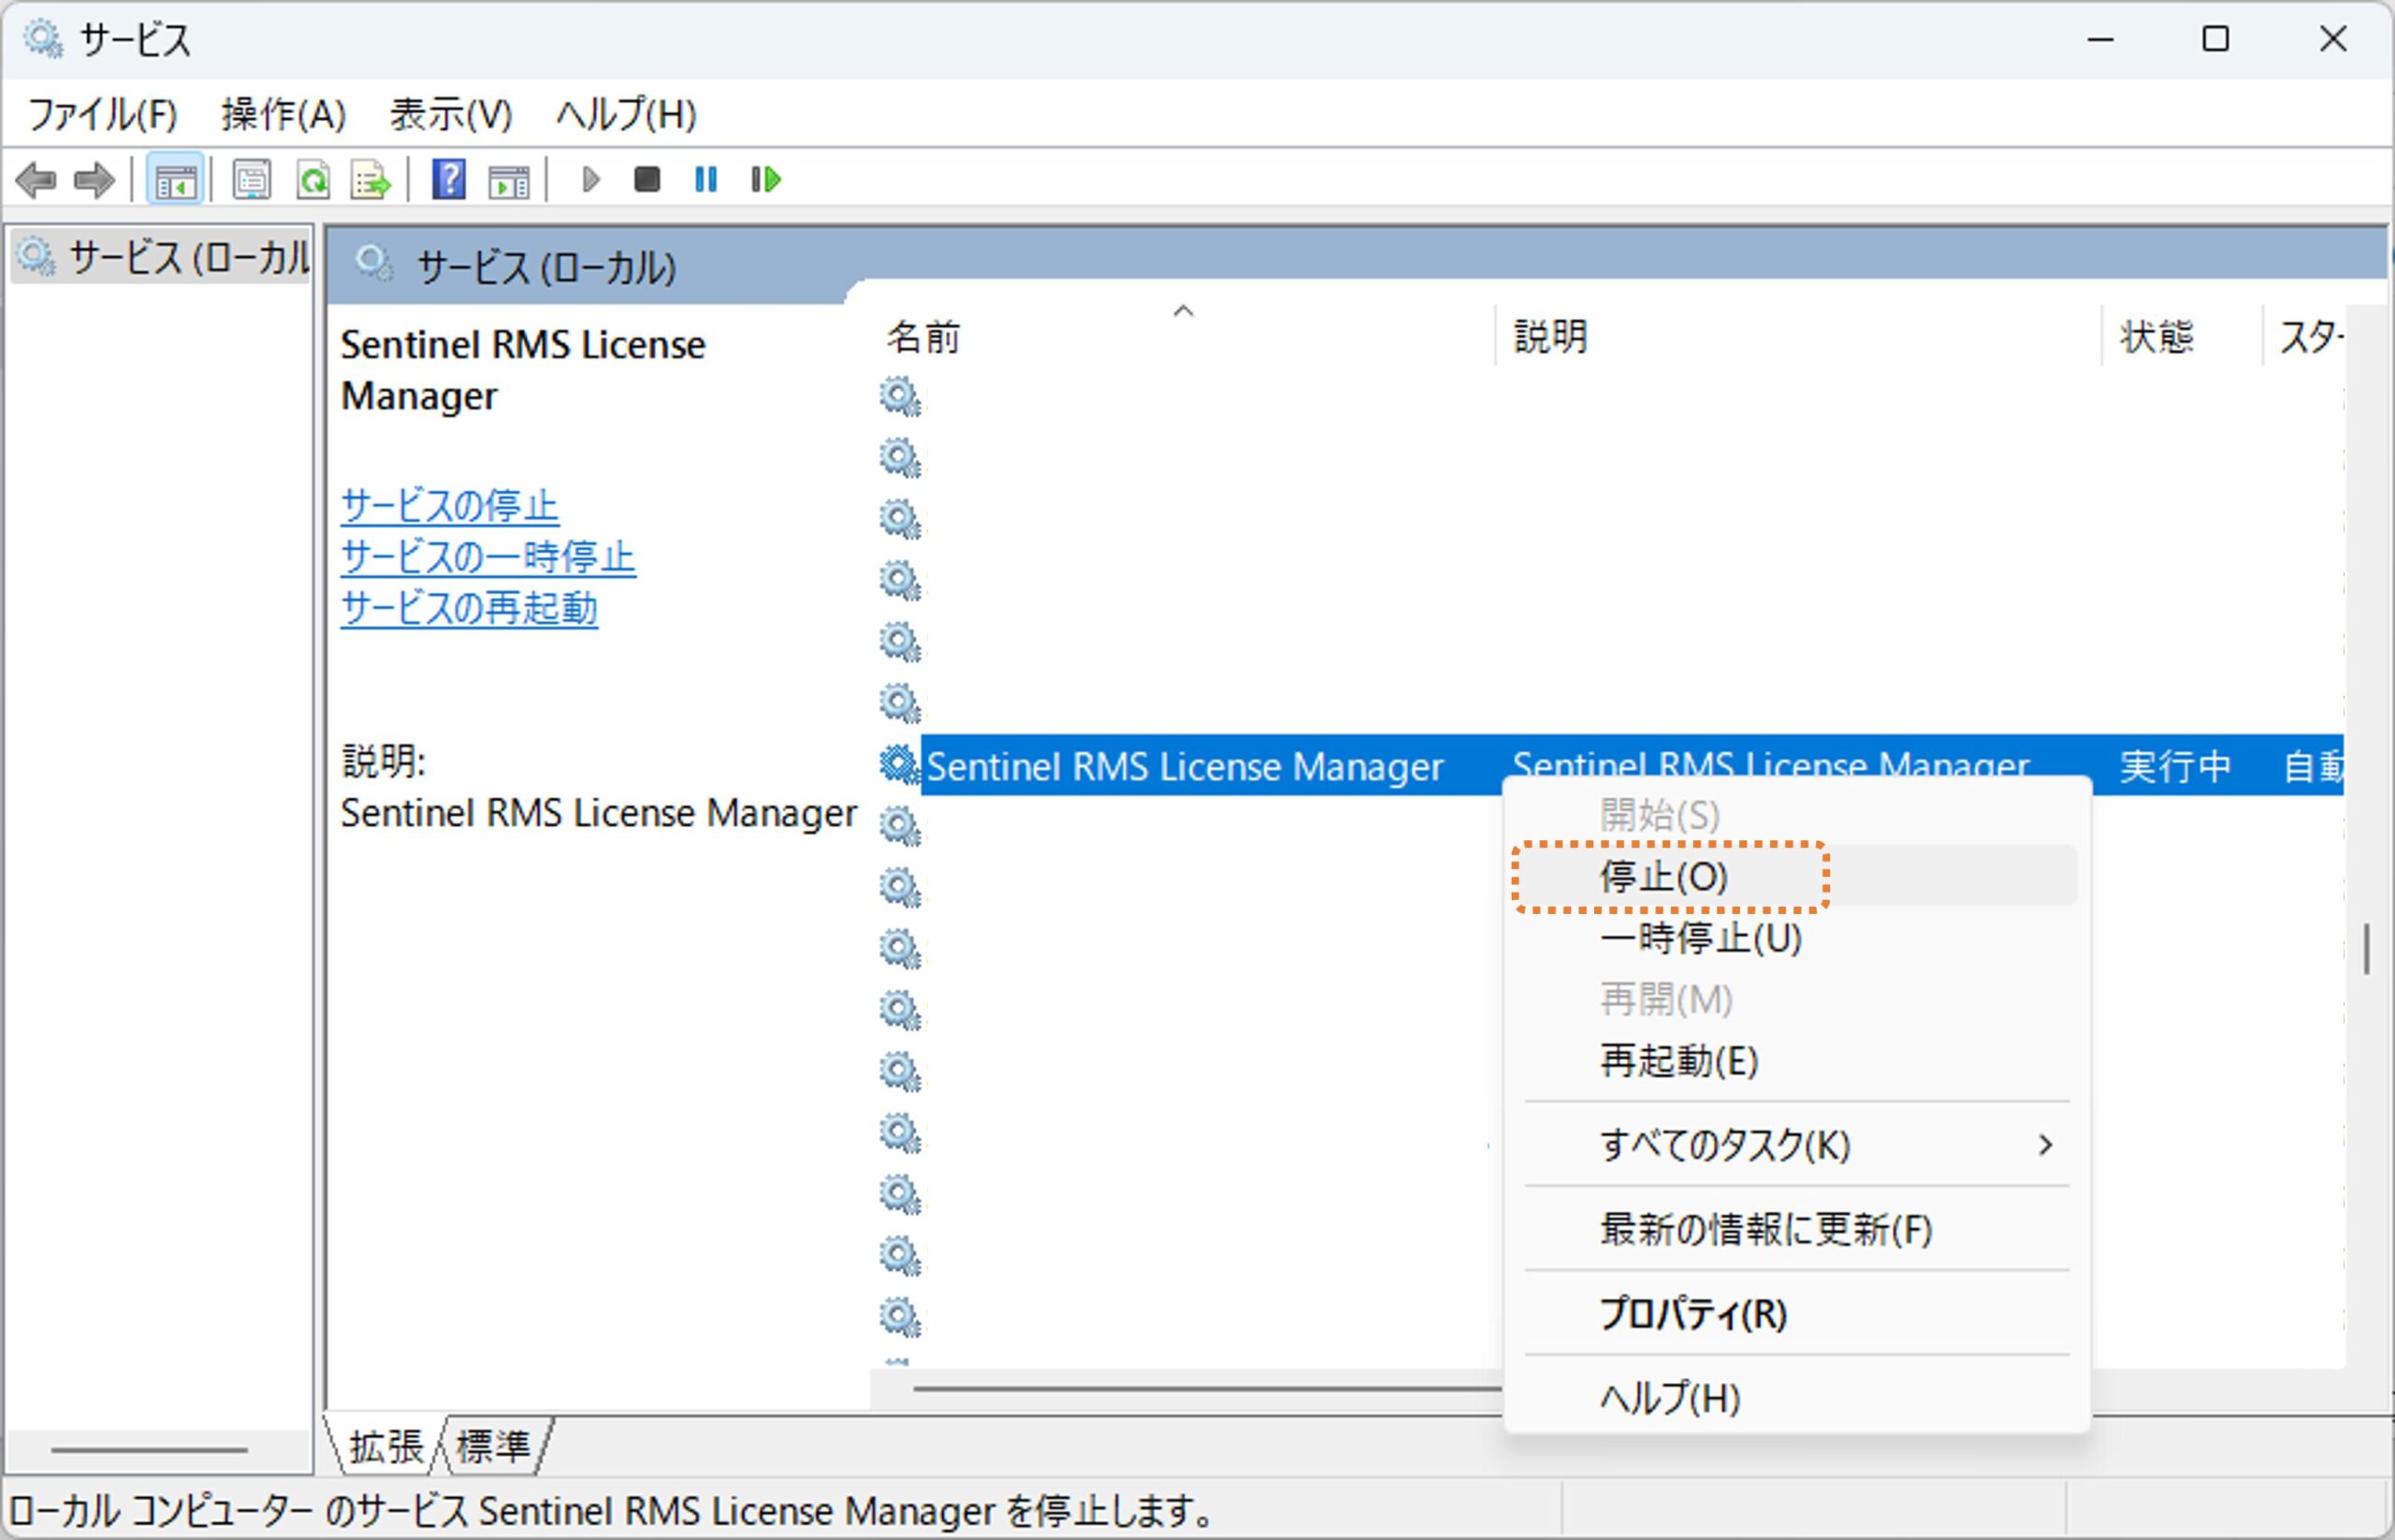2395x1540 pixels.
Task: Sort by the 状態 column header
Action: (2182, 337)
